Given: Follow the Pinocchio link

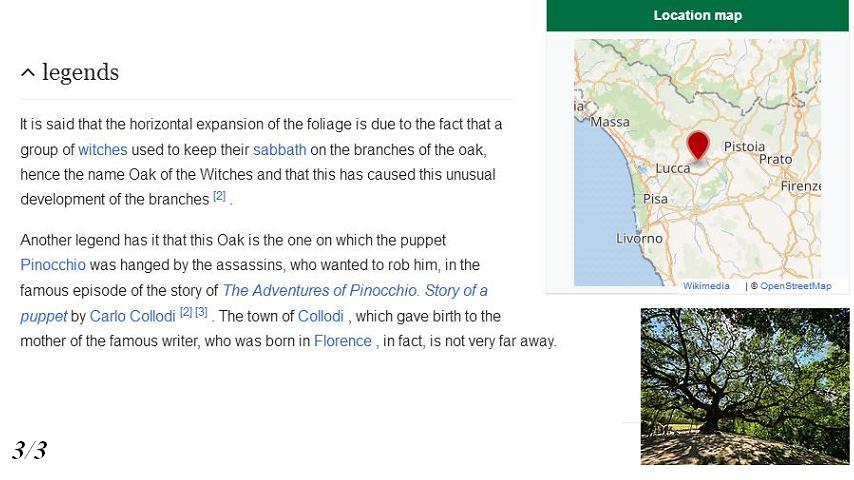Looking at the screenshot, I should coord(53,265).
